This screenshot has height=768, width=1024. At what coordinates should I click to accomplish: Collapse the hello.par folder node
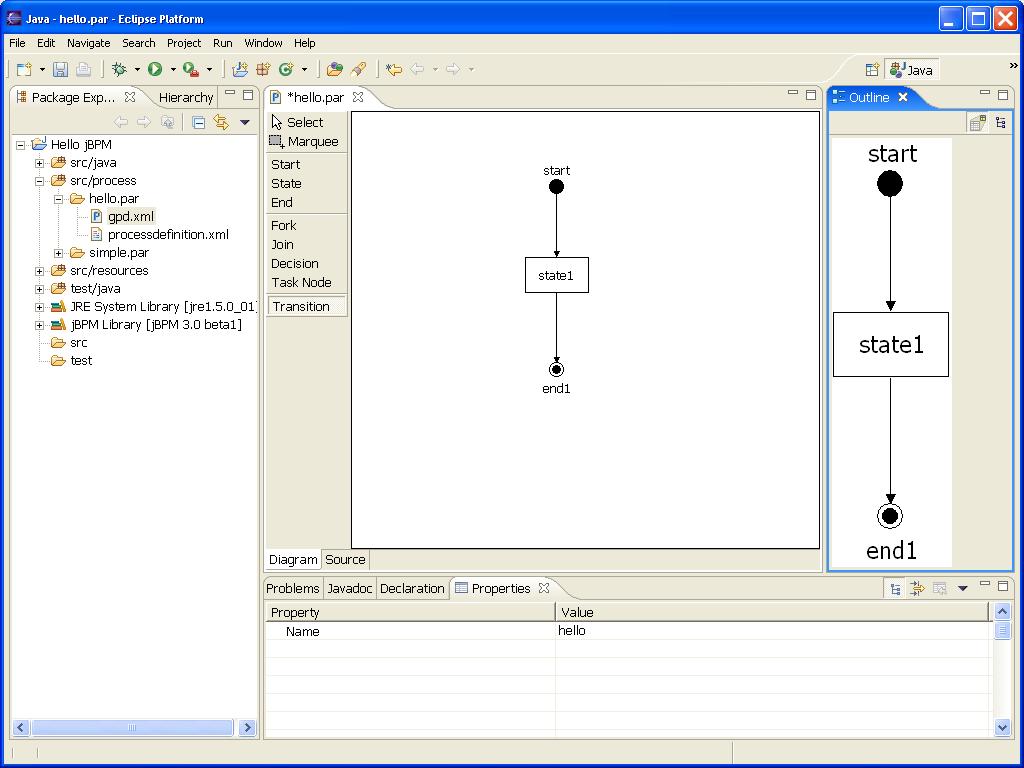point(59,199)
